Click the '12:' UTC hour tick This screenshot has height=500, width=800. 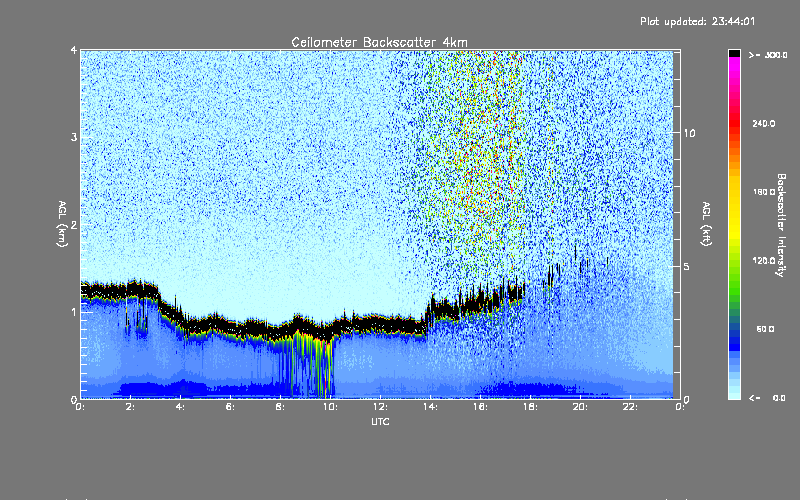click(380, 407)
